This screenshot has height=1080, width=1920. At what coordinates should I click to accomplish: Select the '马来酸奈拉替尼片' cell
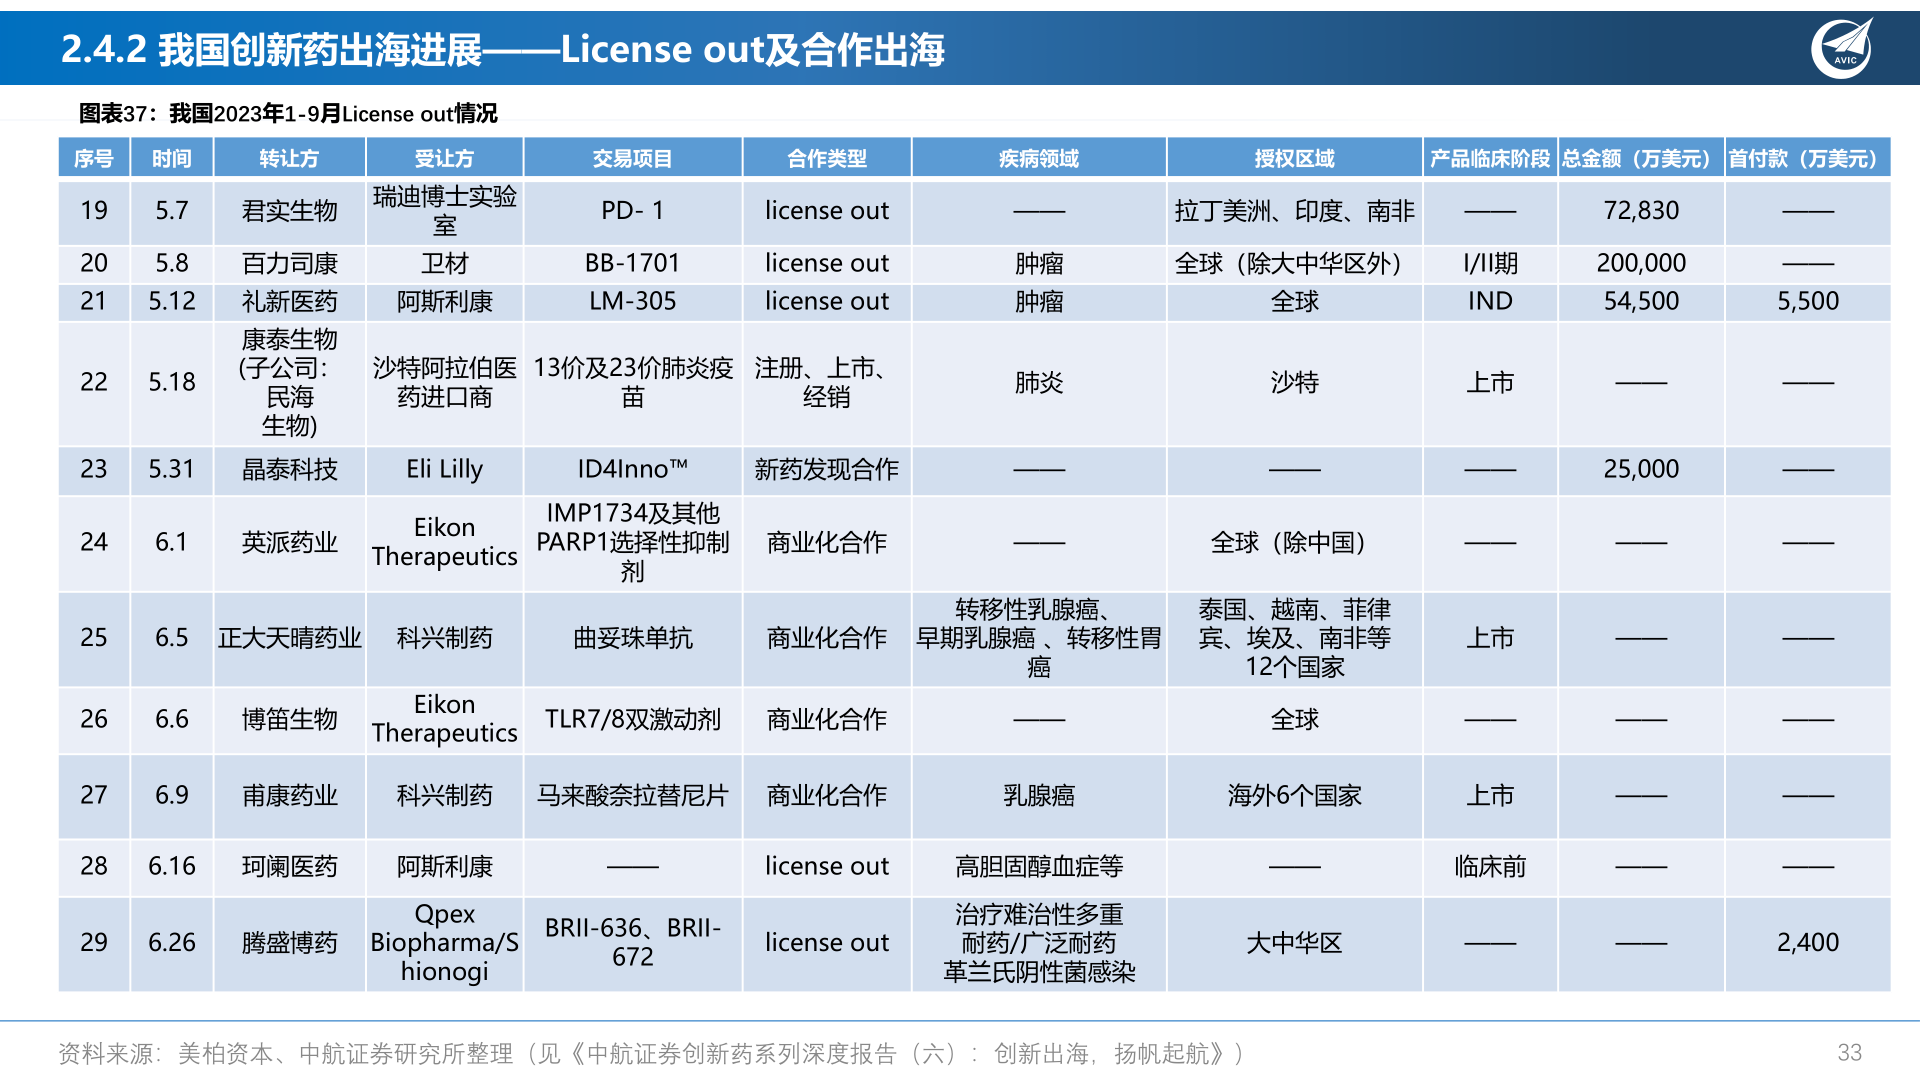tap(632, 796)
